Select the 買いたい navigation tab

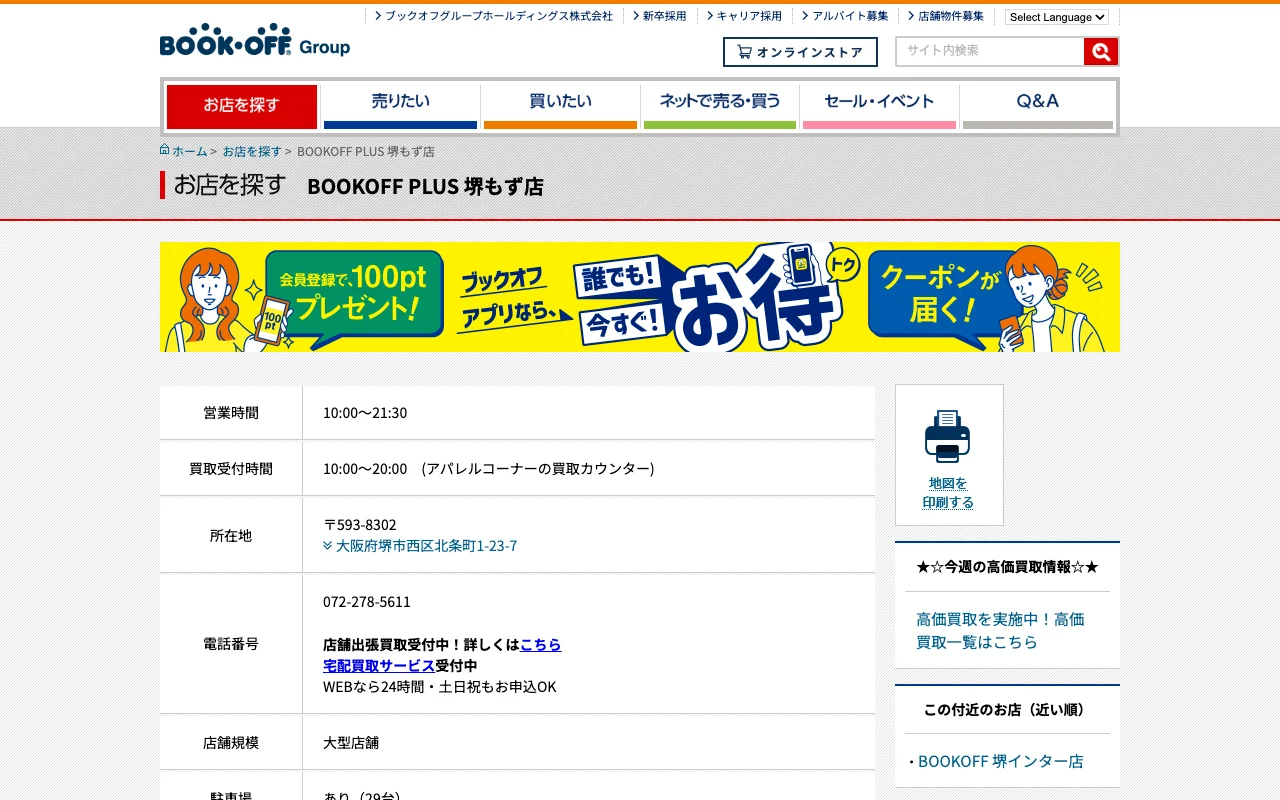(560, 106)
